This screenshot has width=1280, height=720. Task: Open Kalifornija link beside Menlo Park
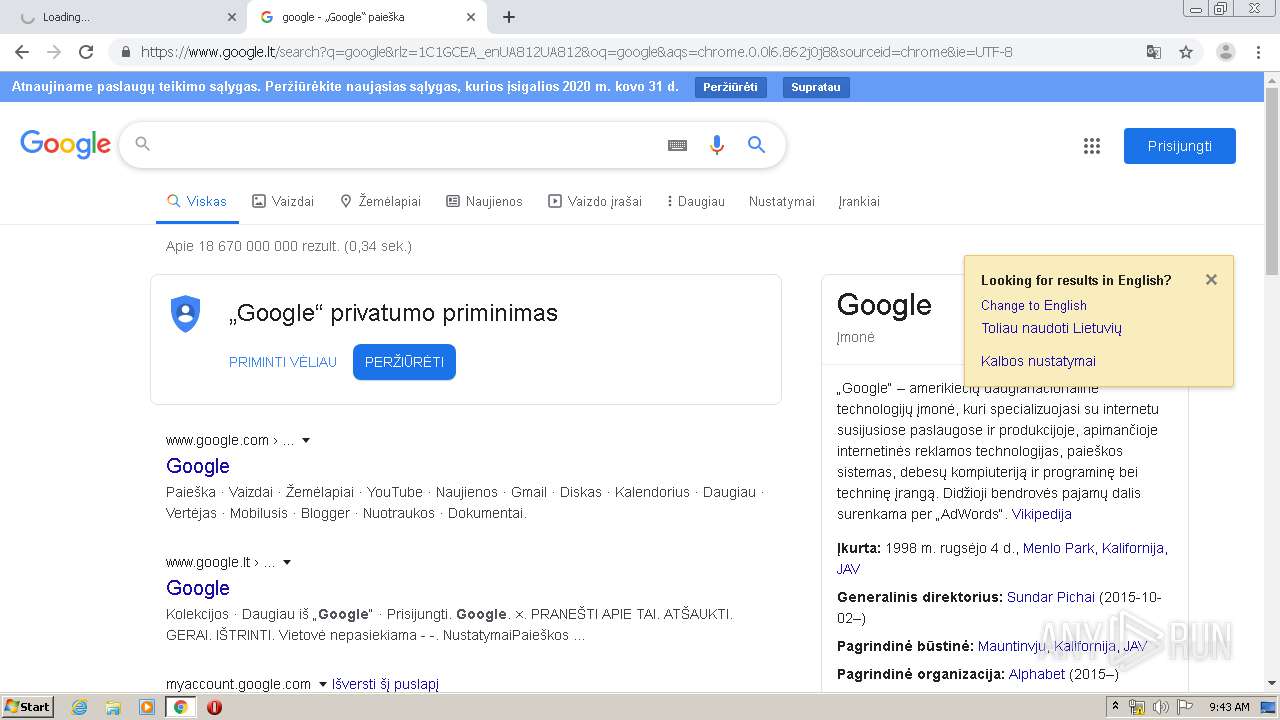1133,548
